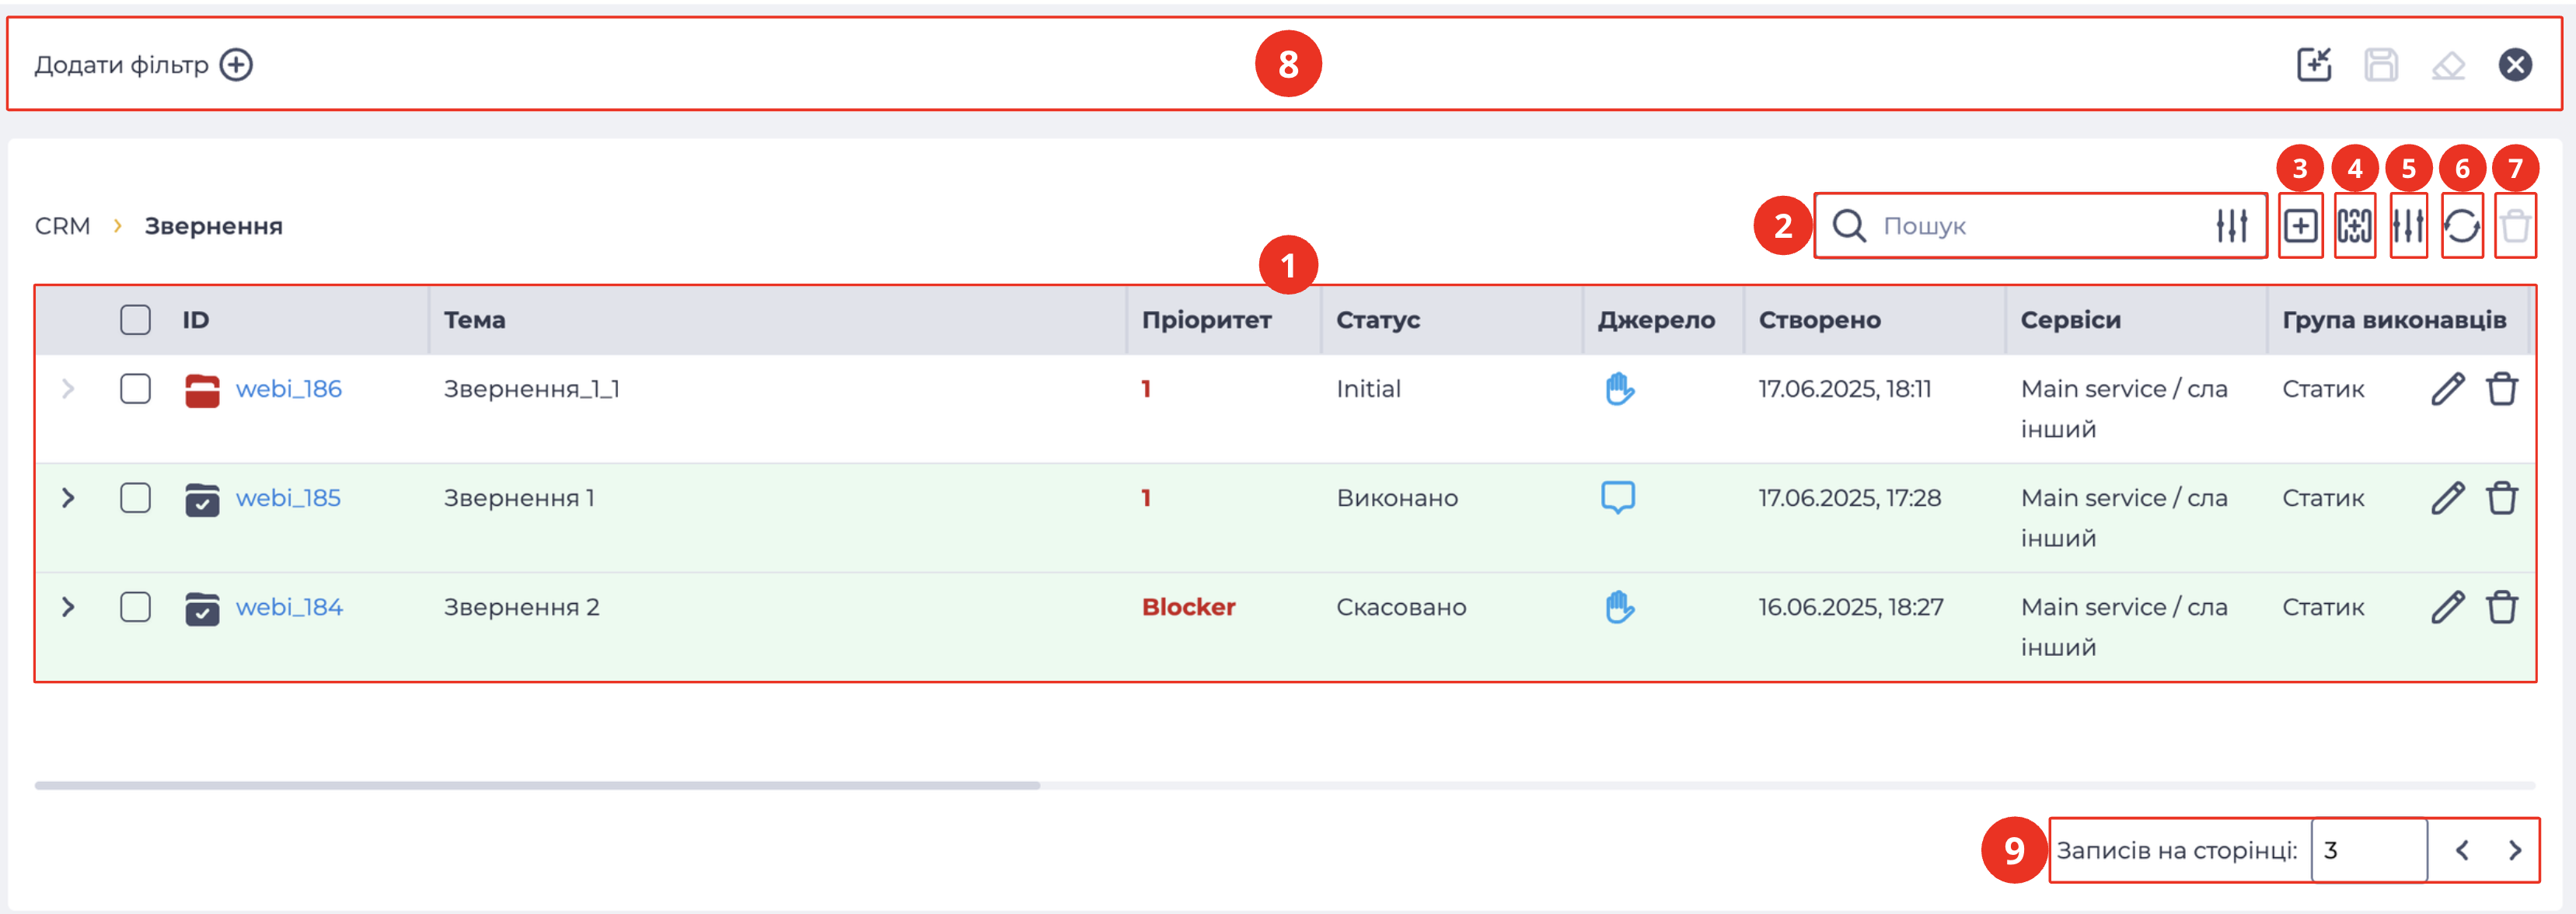Open the webi_184 link
Screen dimensions: 2576x914
(289, 607)
